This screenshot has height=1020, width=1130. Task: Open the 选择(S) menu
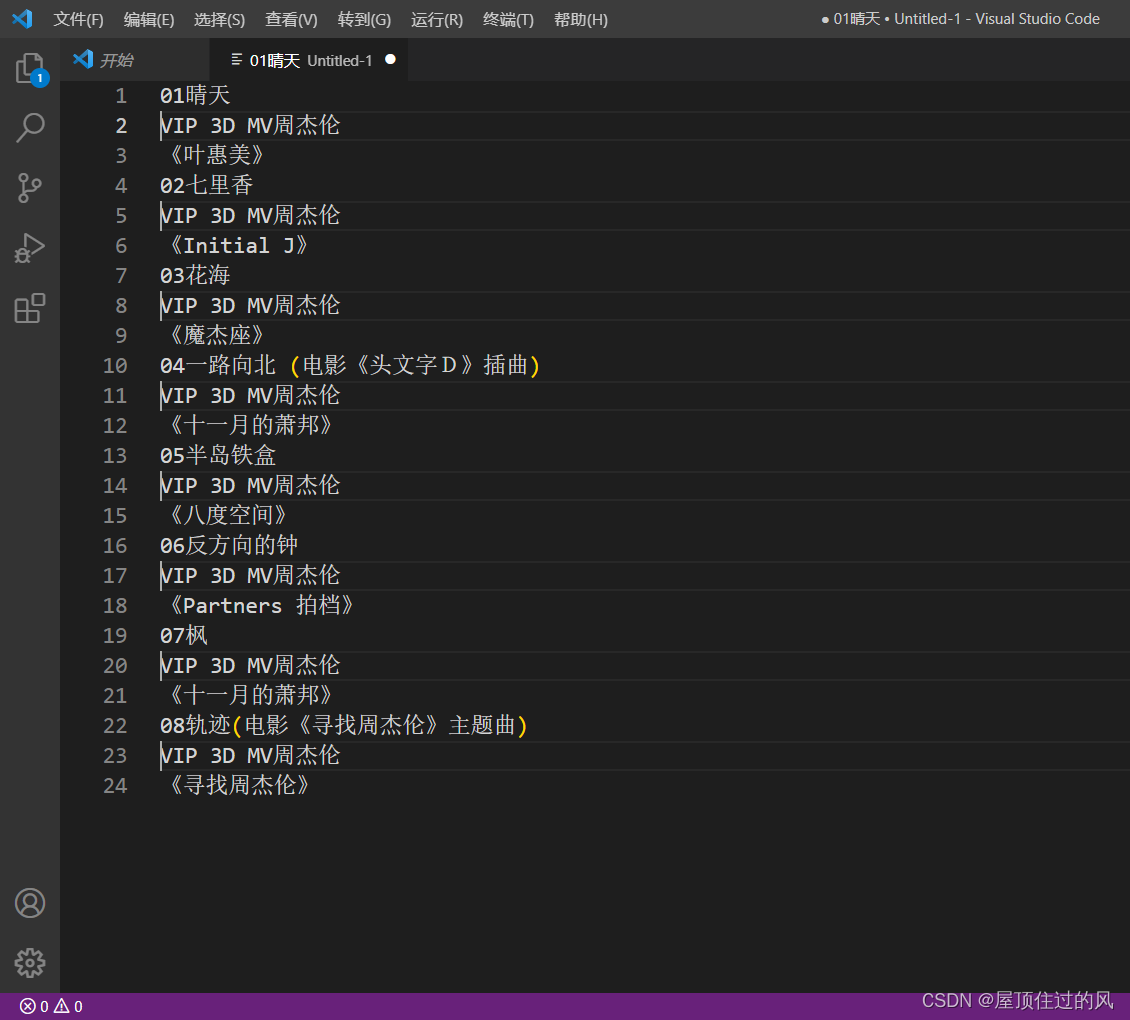219,19
